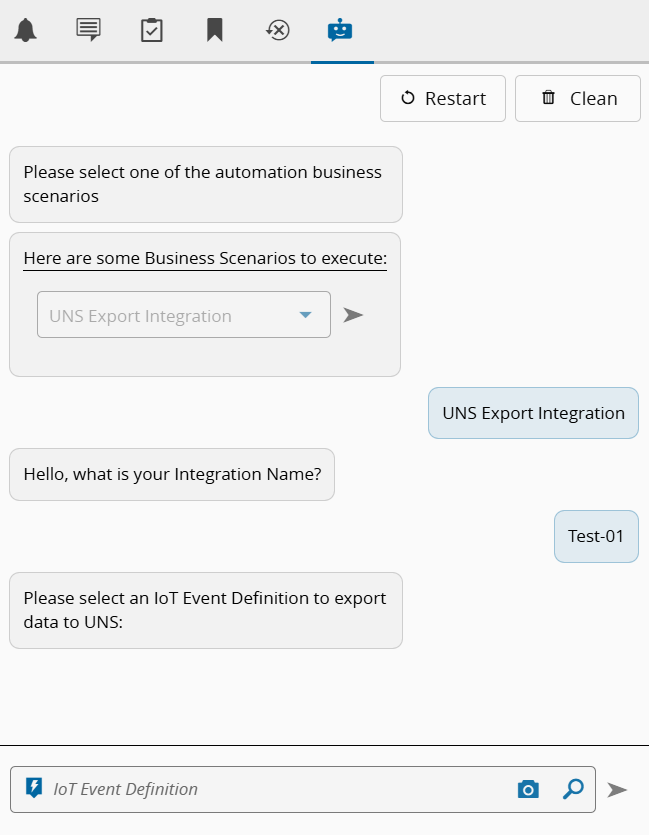Image resolution: width=649 pixels, height=835 pixels.
Task: Open the cancelled-history circle-X tab
Action: pyautogui.click(x=277, y=30)
